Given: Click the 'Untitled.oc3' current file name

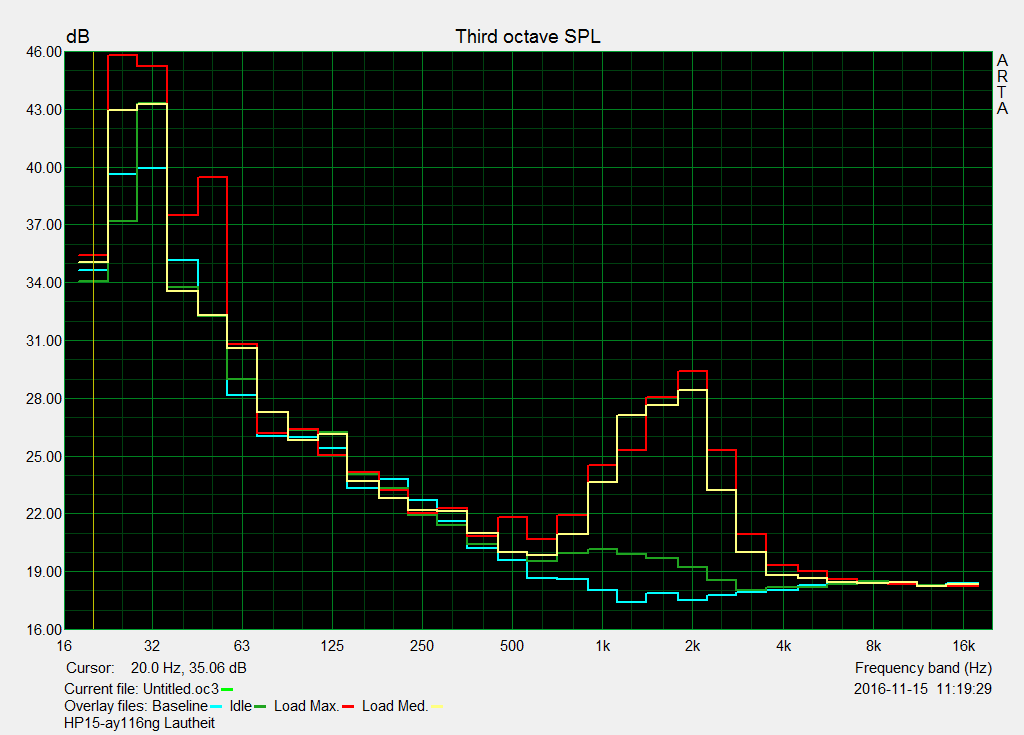Looking at the screenshot, I should click(180, 689).
